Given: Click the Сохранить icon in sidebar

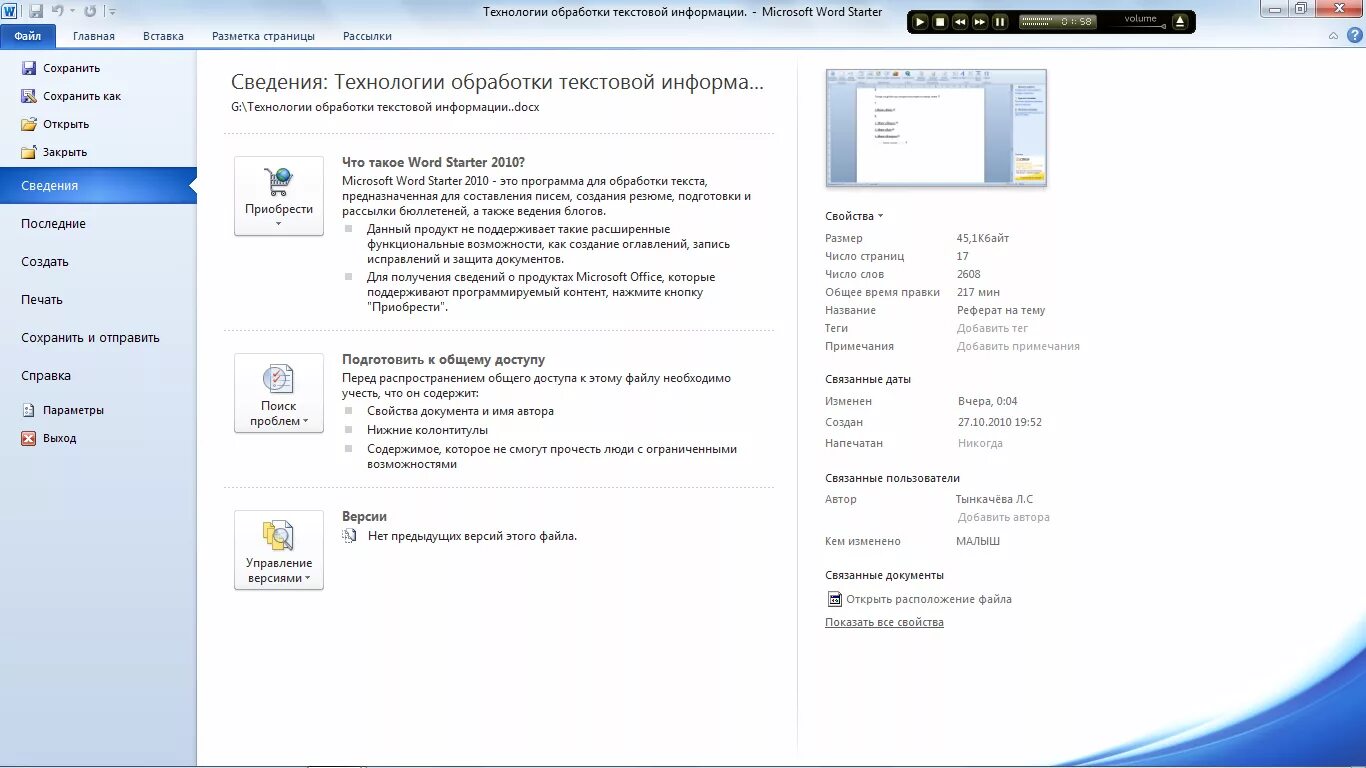Looking at the screenshot, I should click(x=28, y=68).
